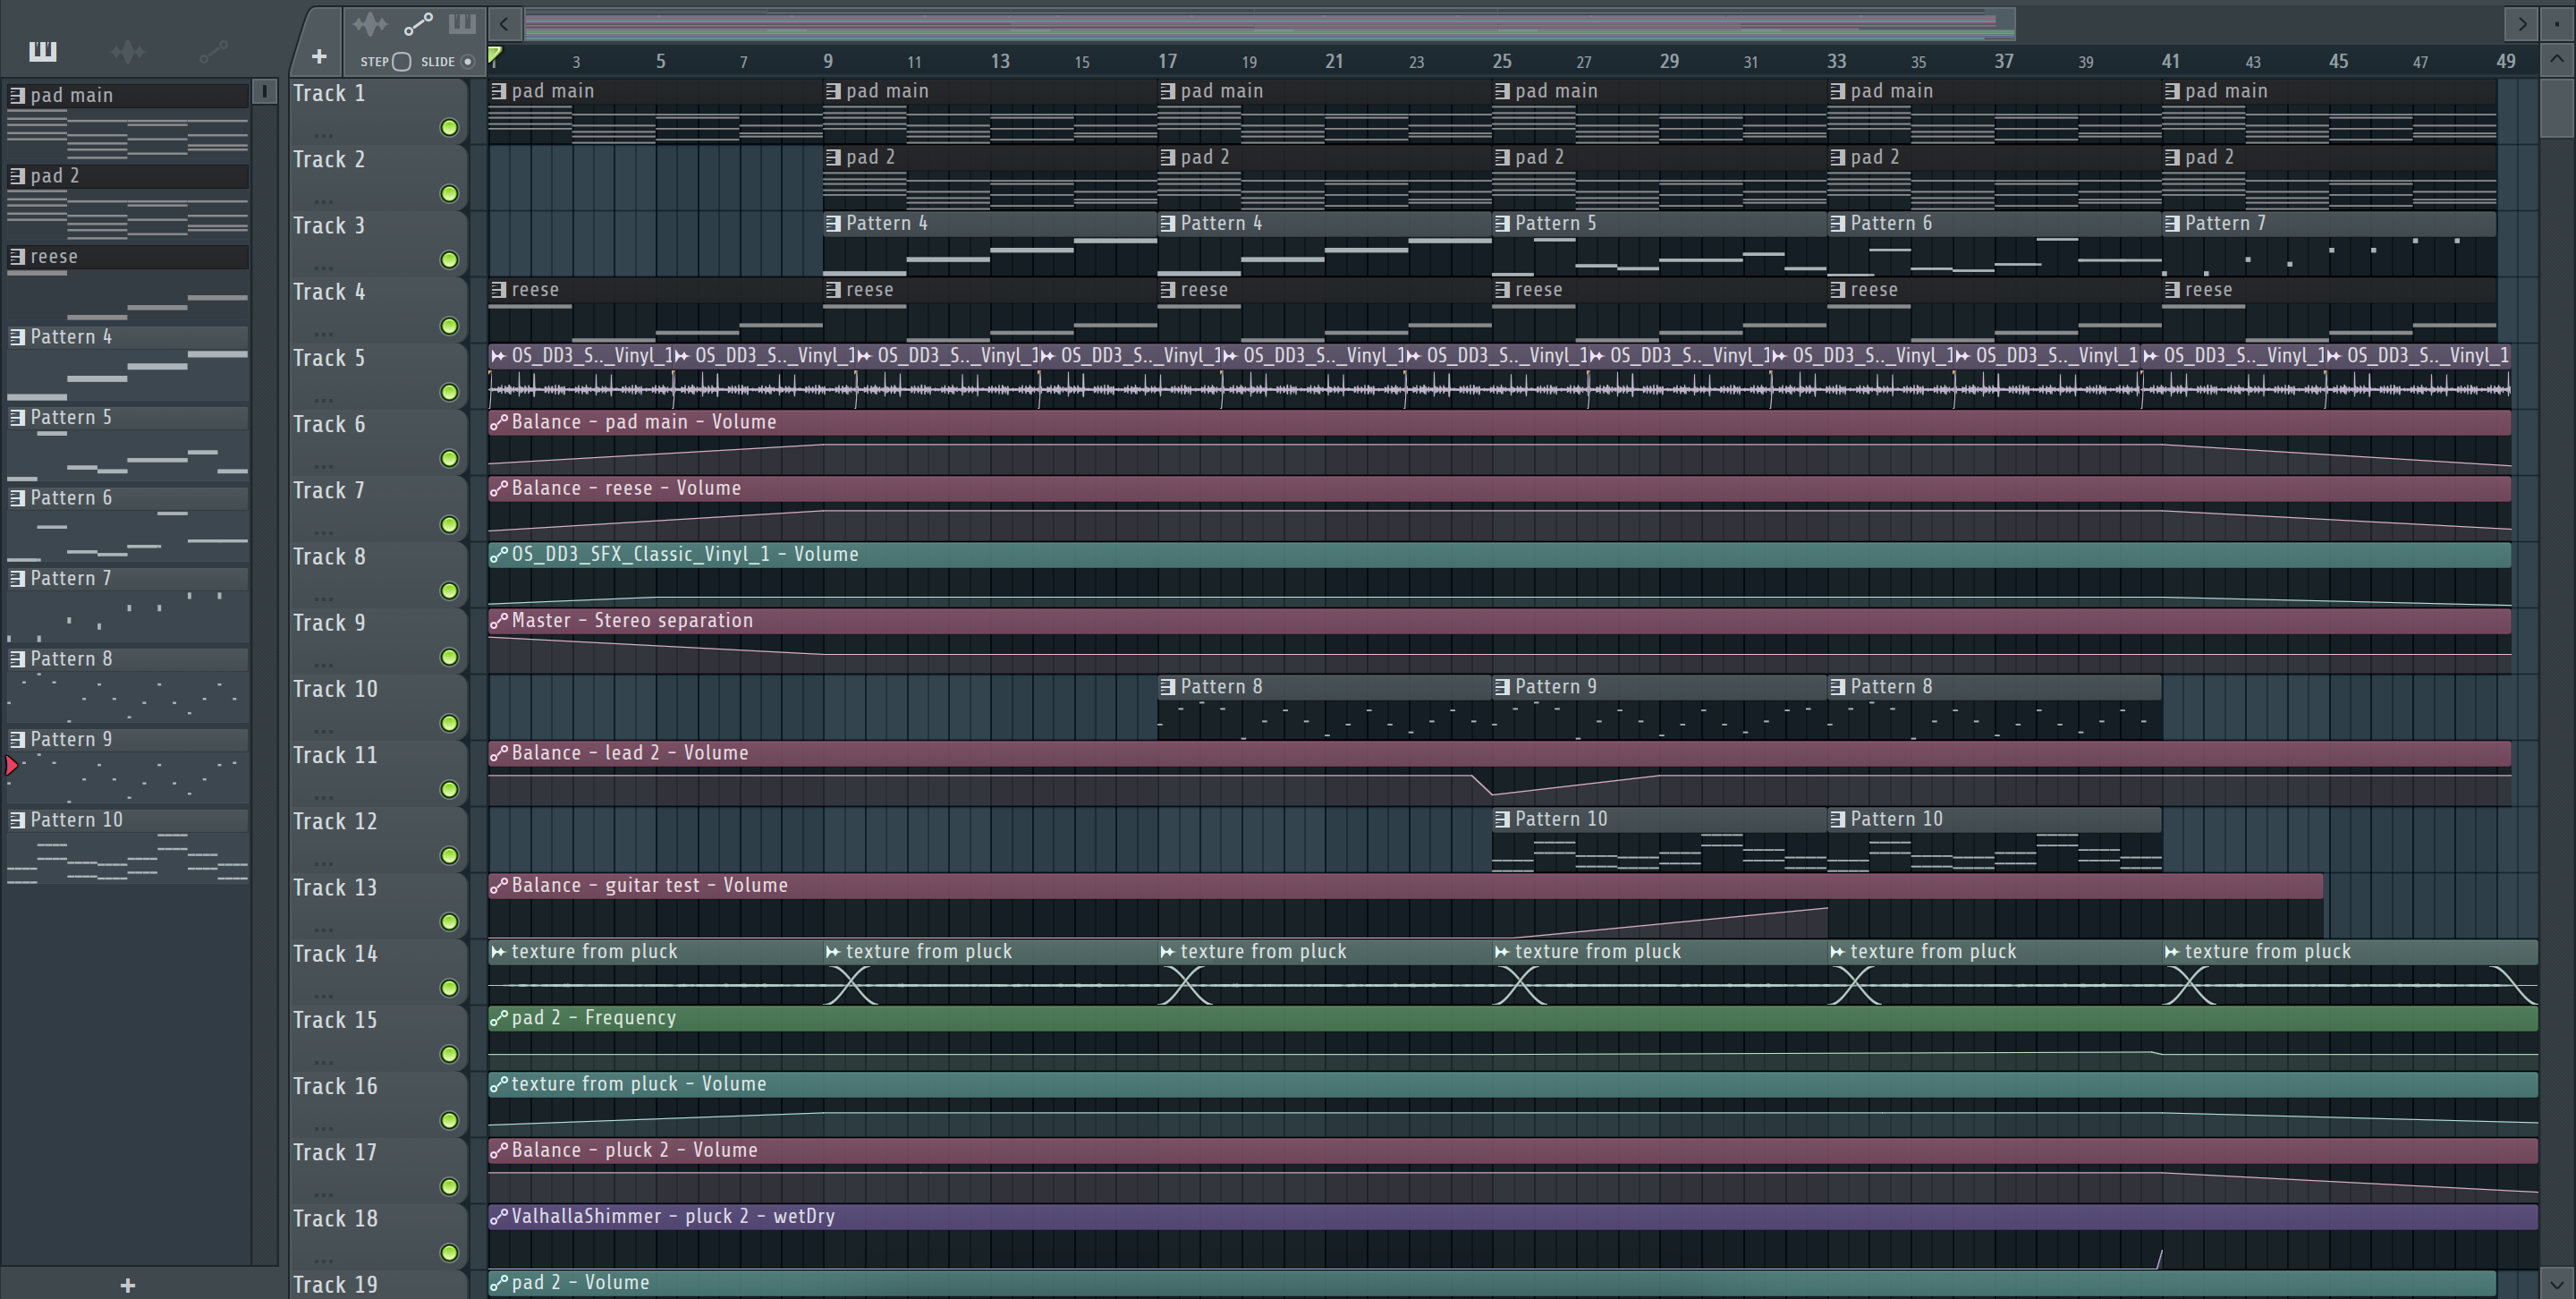
Task: Click the plus button next to STEP
Action: tap(319, 58)
